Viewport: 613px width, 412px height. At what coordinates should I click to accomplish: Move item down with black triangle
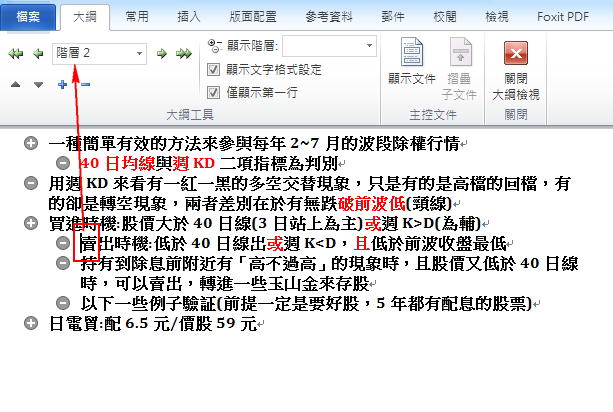pyautogui.click(x=38, y=84)
